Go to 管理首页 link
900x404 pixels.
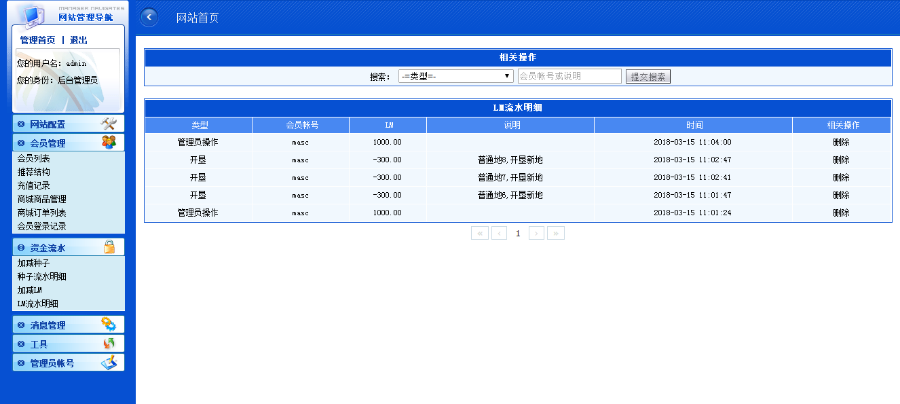pos(38,40)
